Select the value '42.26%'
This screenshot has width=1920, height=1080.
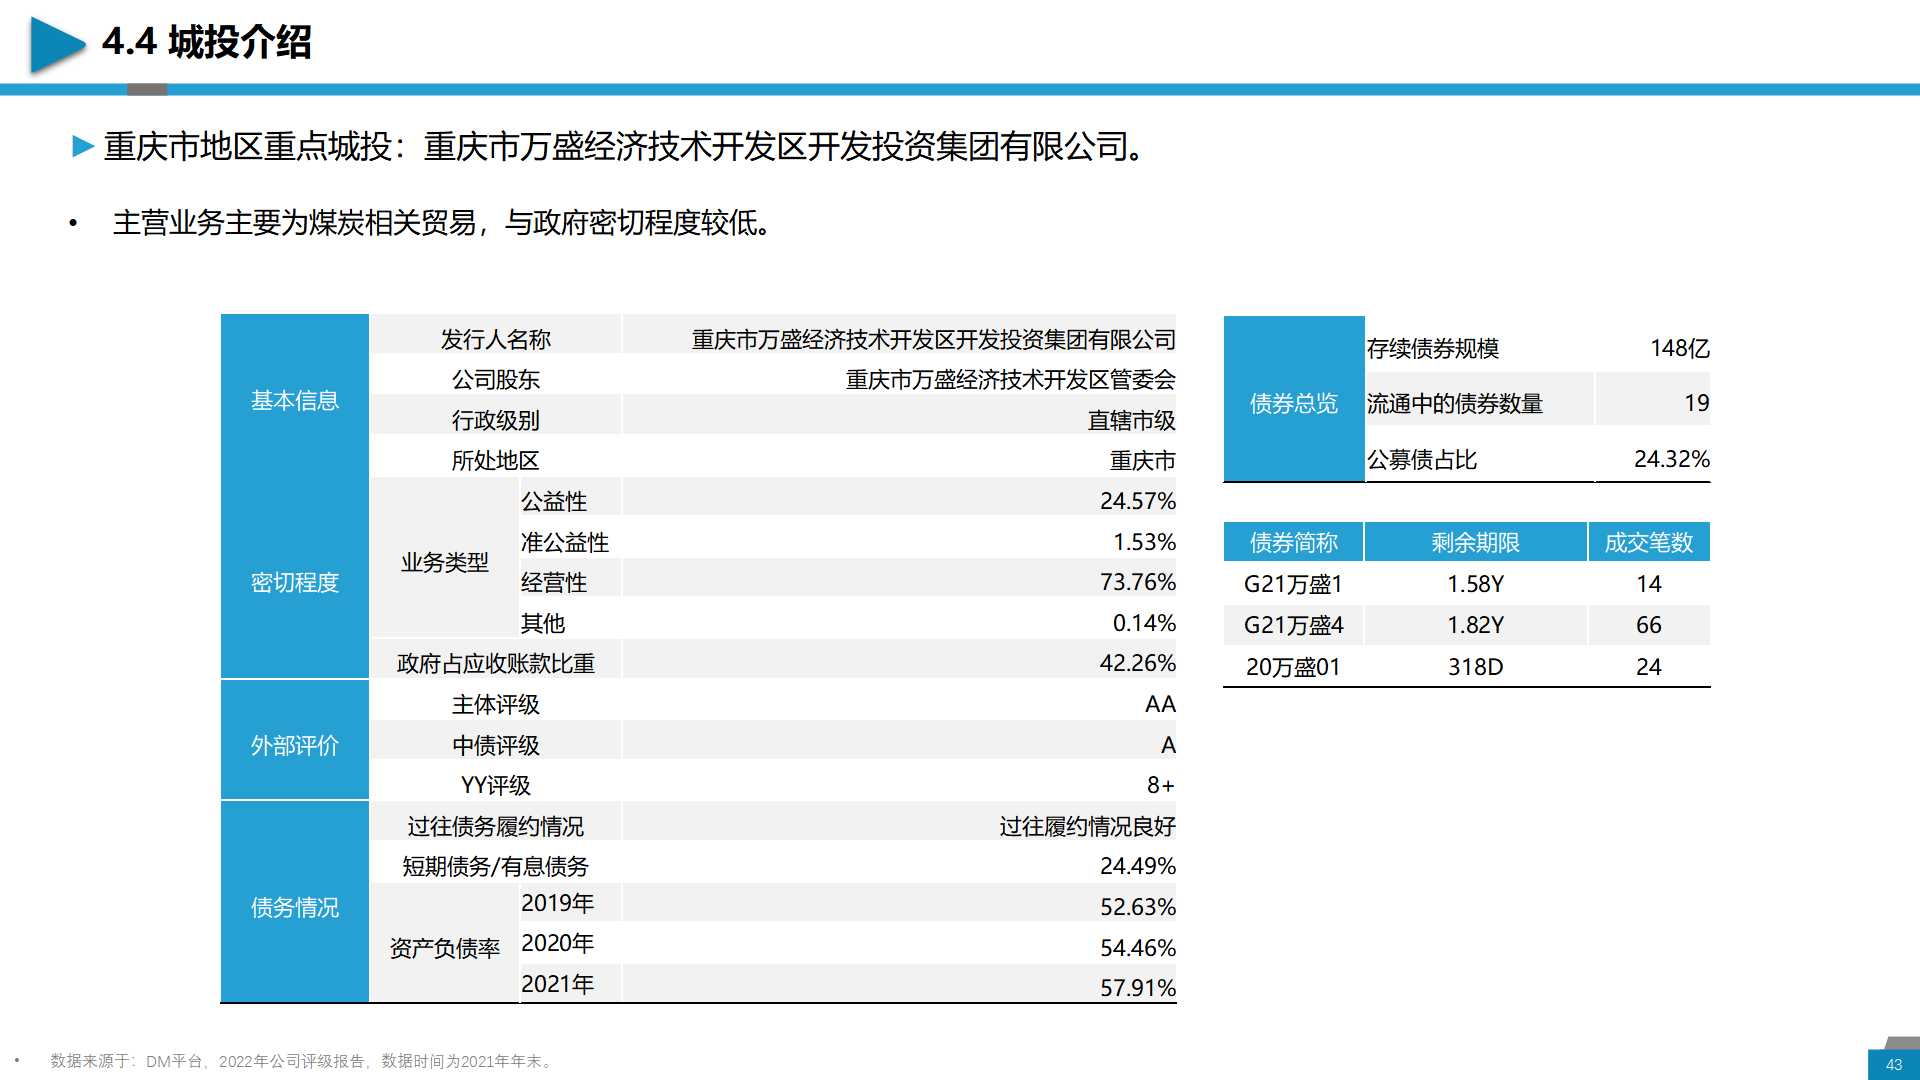point(1138,663)
